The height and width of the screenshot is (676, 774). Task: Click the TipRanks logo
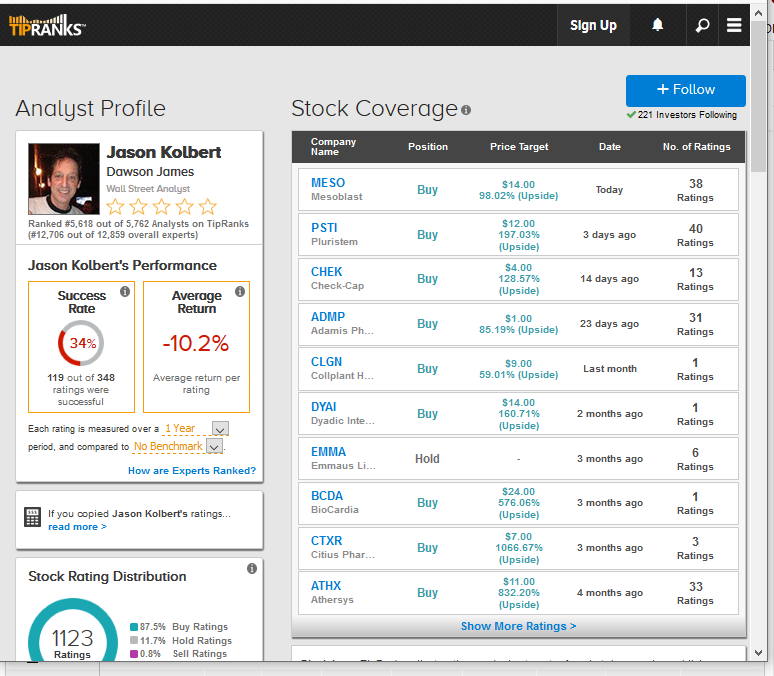click(x=47, y=25)
